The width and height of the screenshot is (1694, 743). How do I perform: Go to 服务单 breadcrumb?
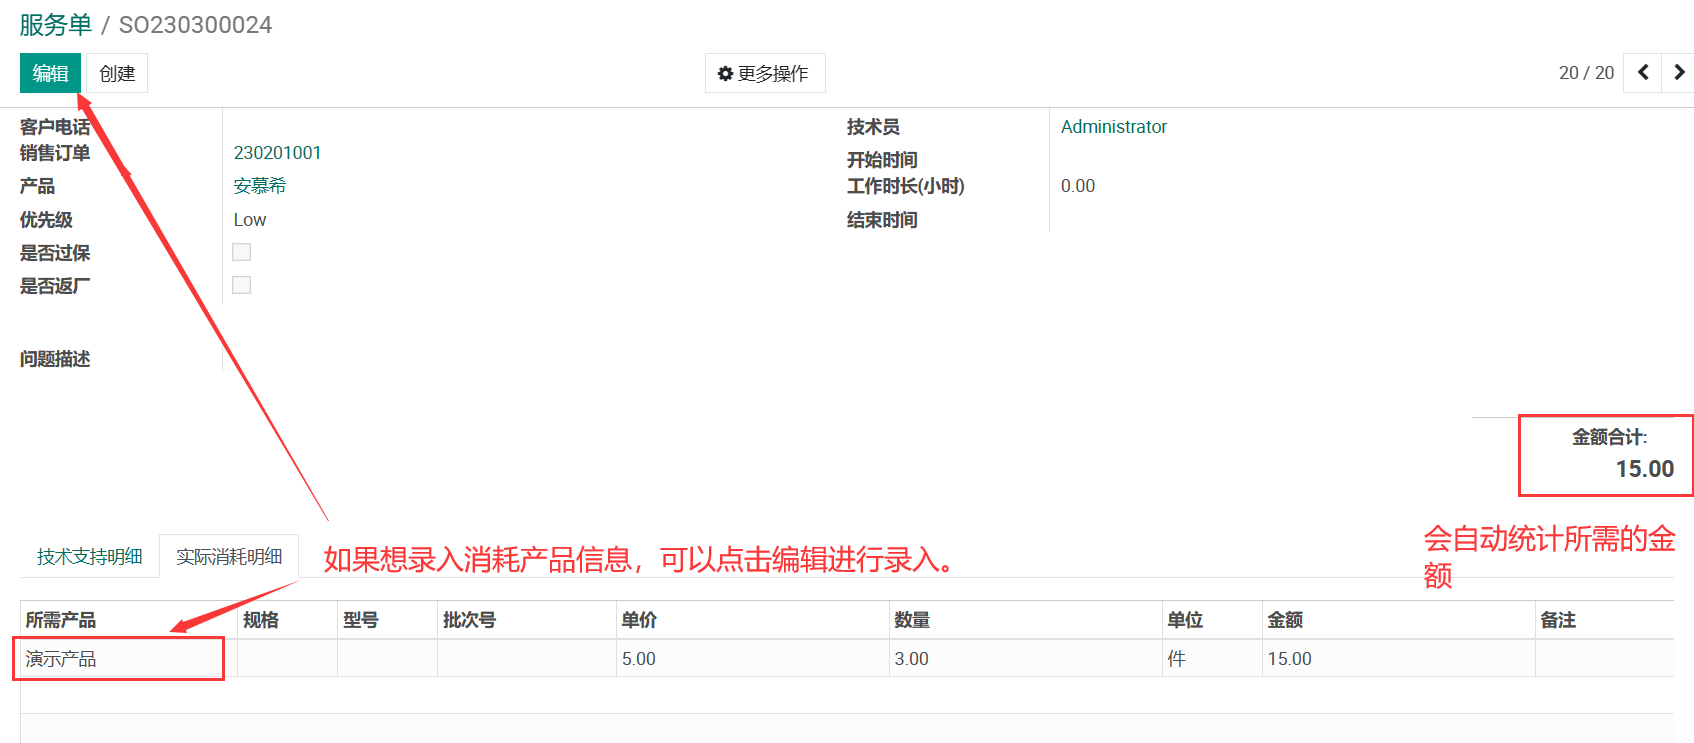pyautogui.click(x=56, y=25)
